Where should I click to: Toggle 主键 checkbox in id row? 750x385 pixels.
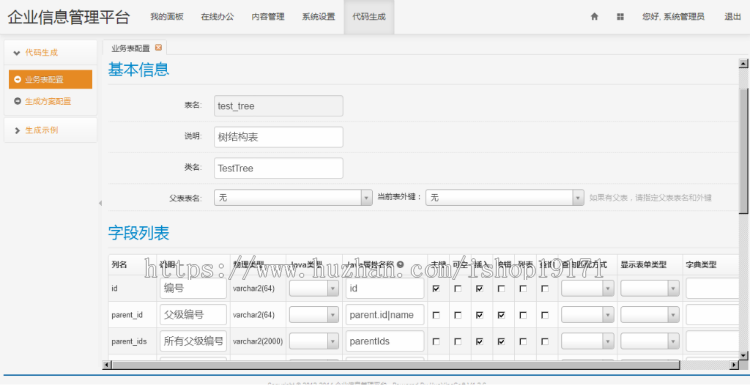(x=436, y=289)
